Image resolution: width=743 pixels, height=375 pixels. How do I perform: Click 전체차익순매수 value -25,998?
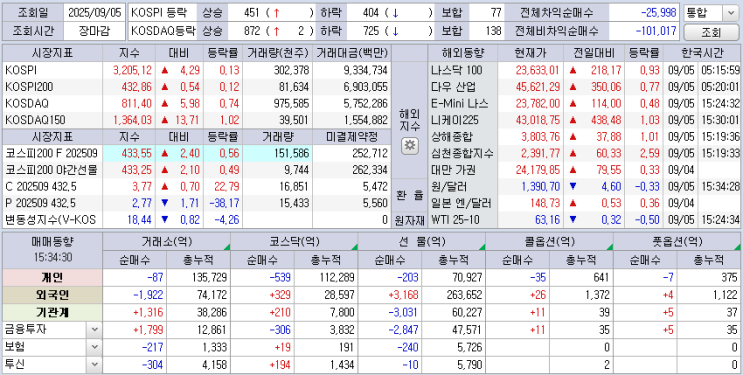coord(659,13)
